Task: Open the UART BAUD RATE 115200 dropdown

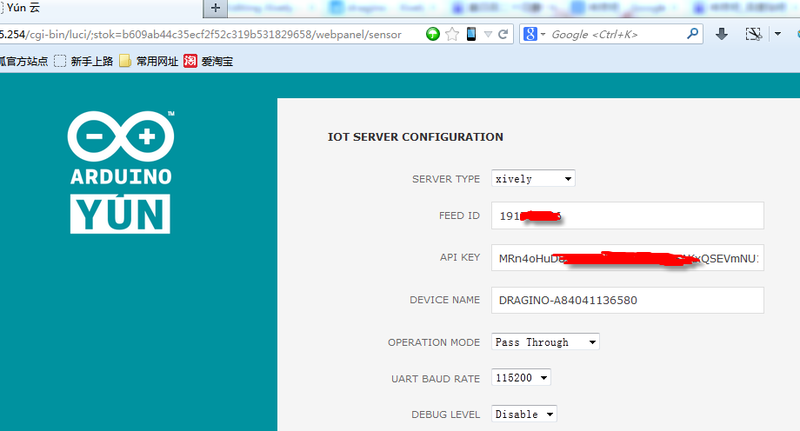Action: click(521, 377)
